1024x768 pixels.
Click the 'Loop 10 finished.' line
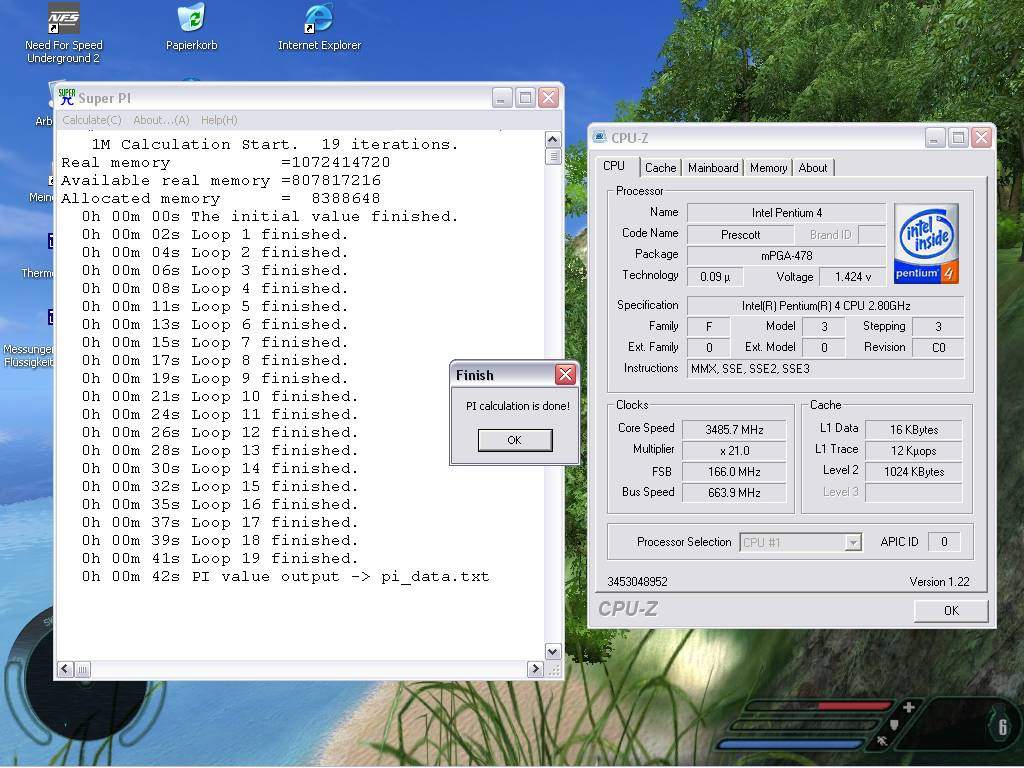(x=220, y=396)
